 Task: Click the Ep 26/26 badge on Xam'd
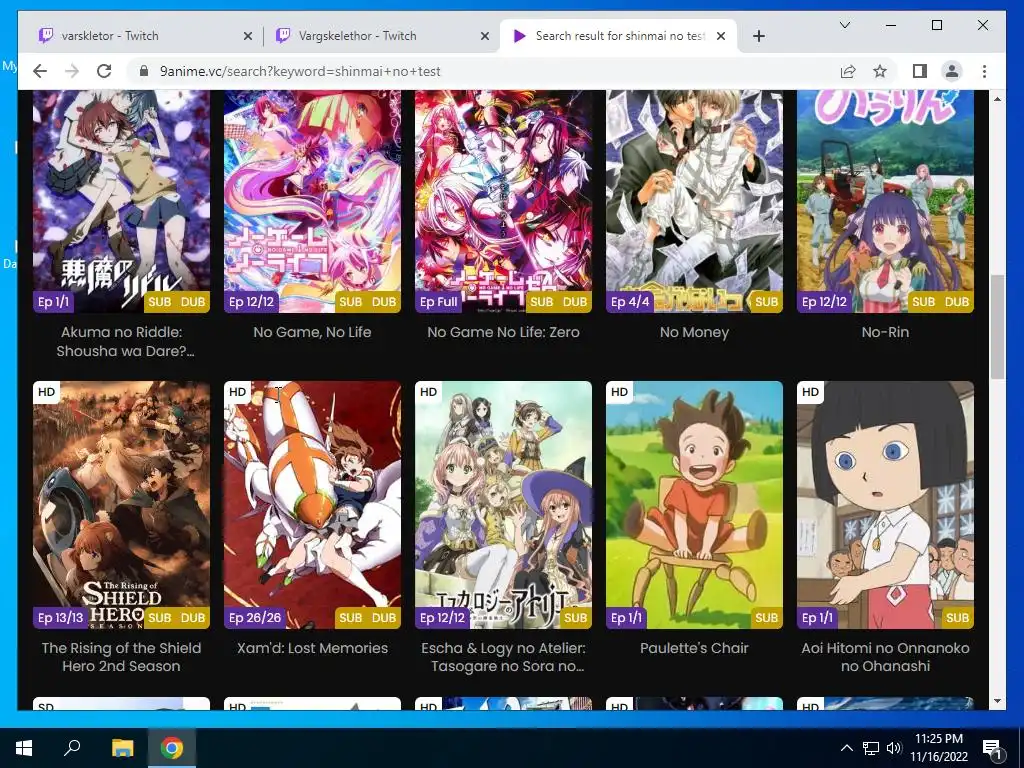tap(255, 618)
